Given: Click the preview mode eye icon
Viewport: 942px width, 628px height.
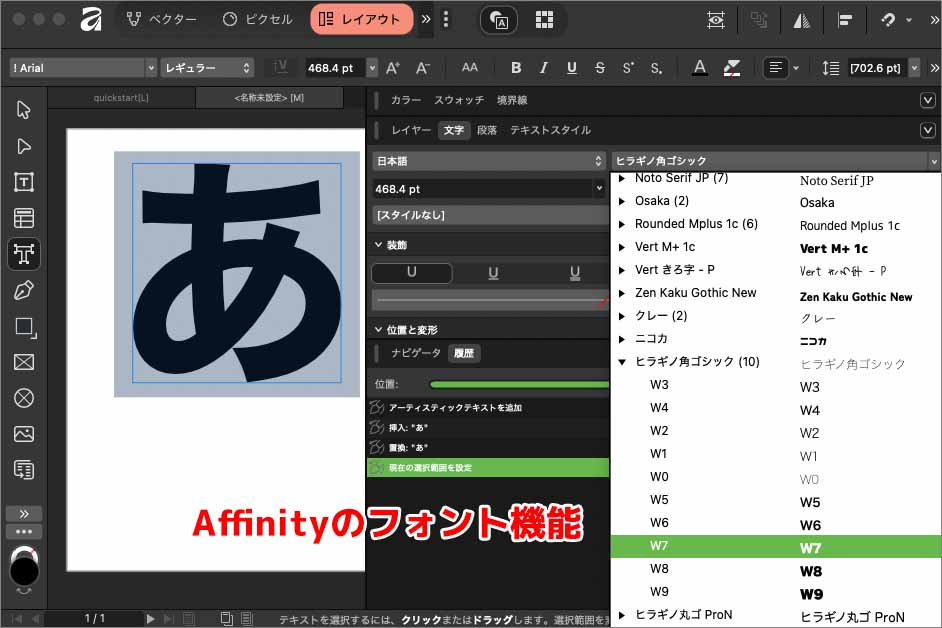Looking at the screenshot, I should (716, 19).
